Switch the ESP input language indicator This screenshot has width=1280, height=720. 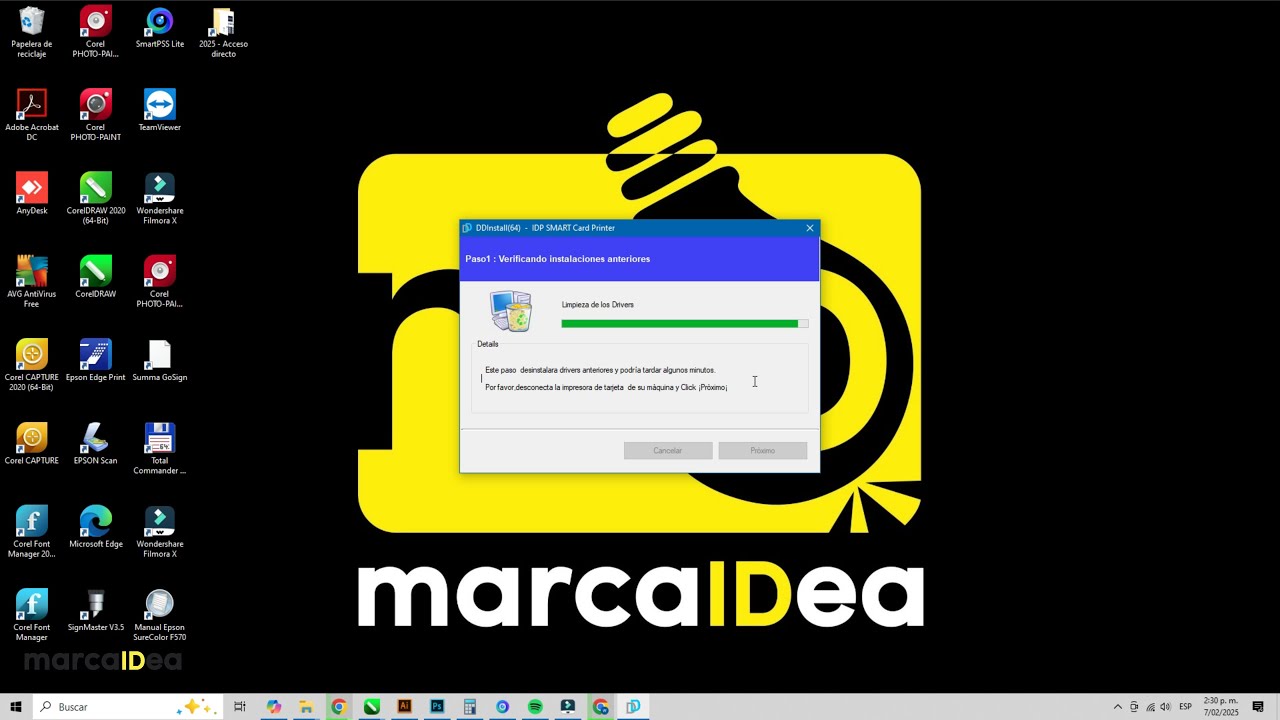coord(1185,707)
